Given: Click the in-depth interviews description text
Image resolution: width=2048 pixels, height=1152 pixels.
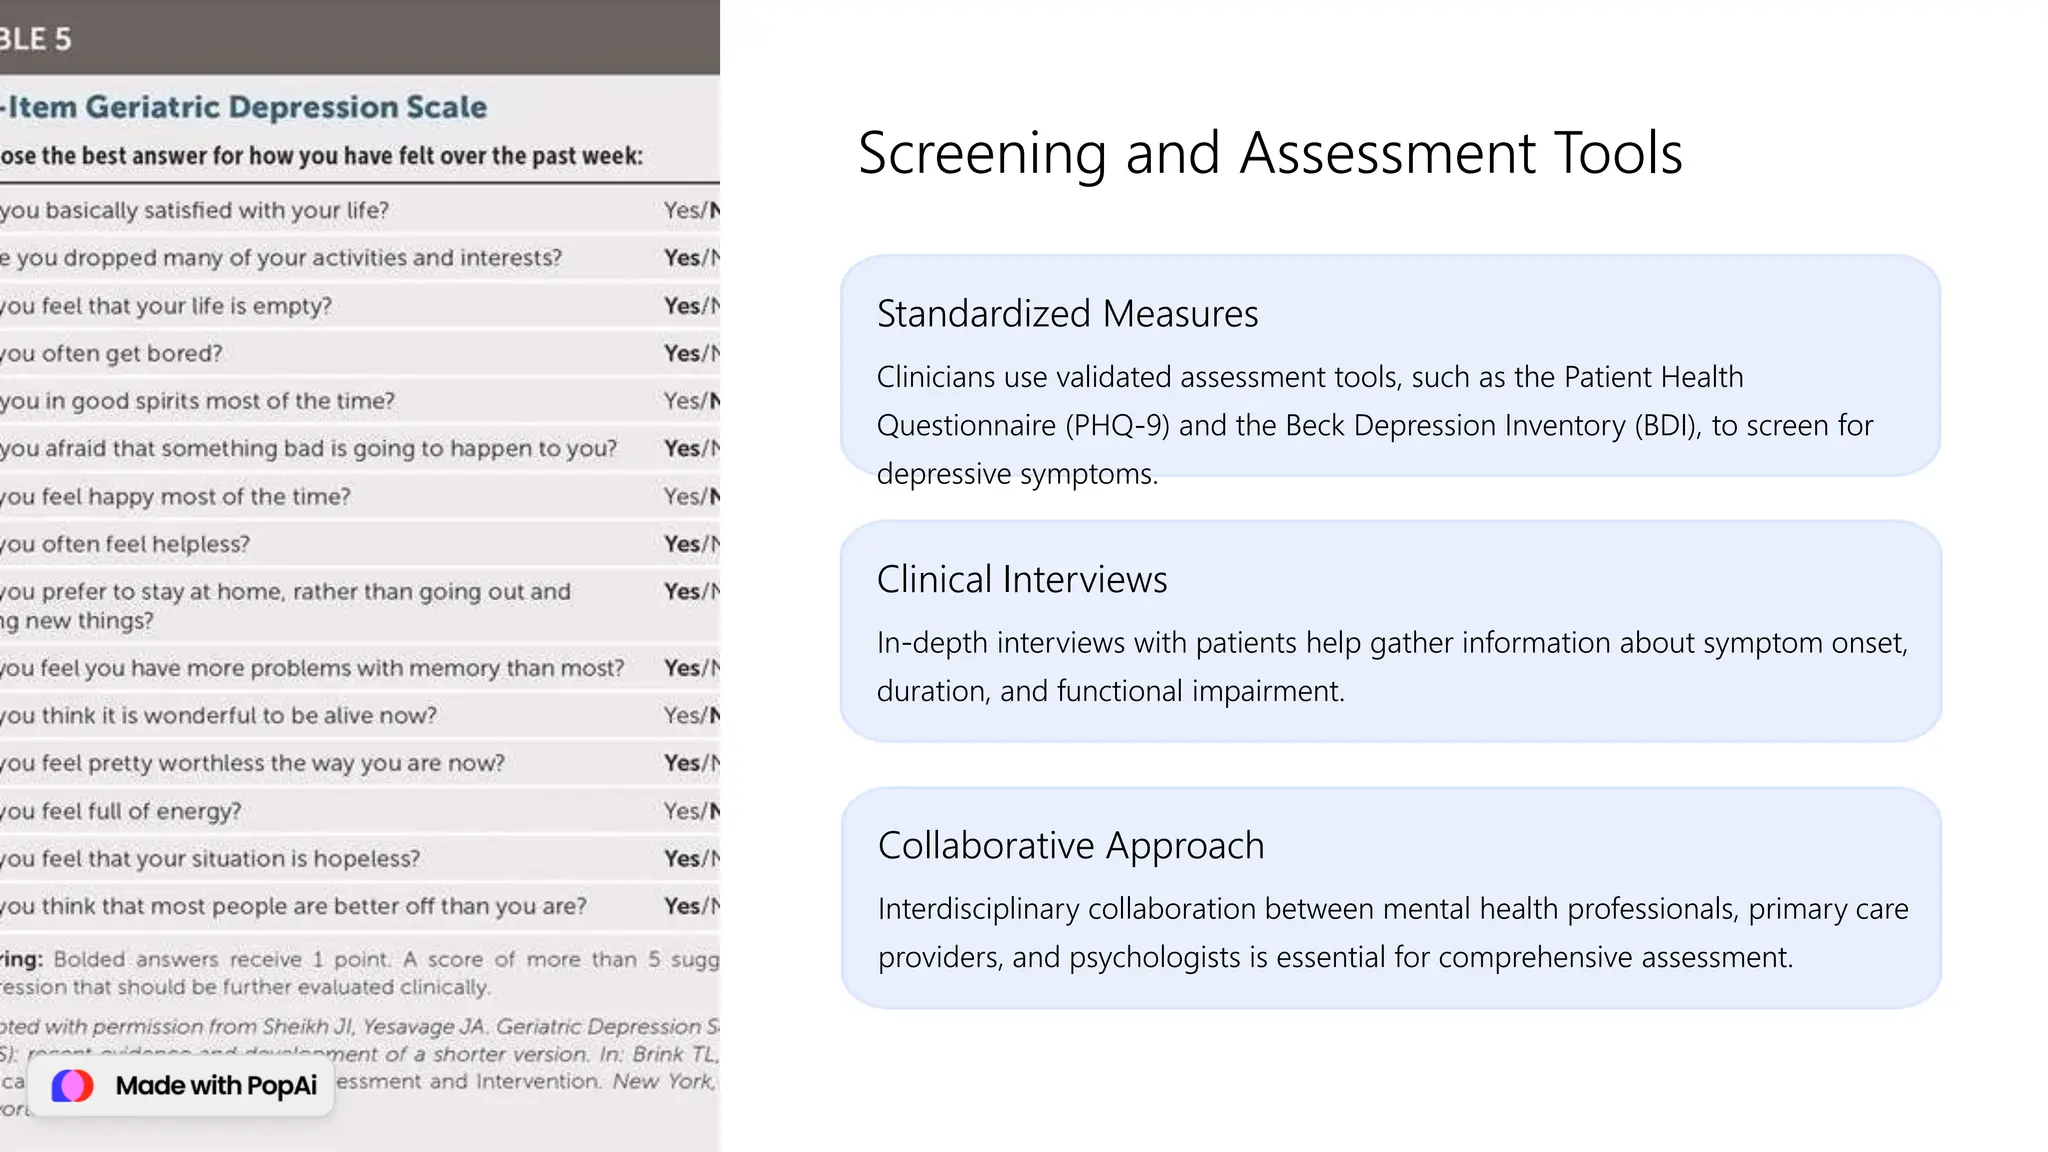Looking at the screenshot, I should click(x=1391, y=666).
